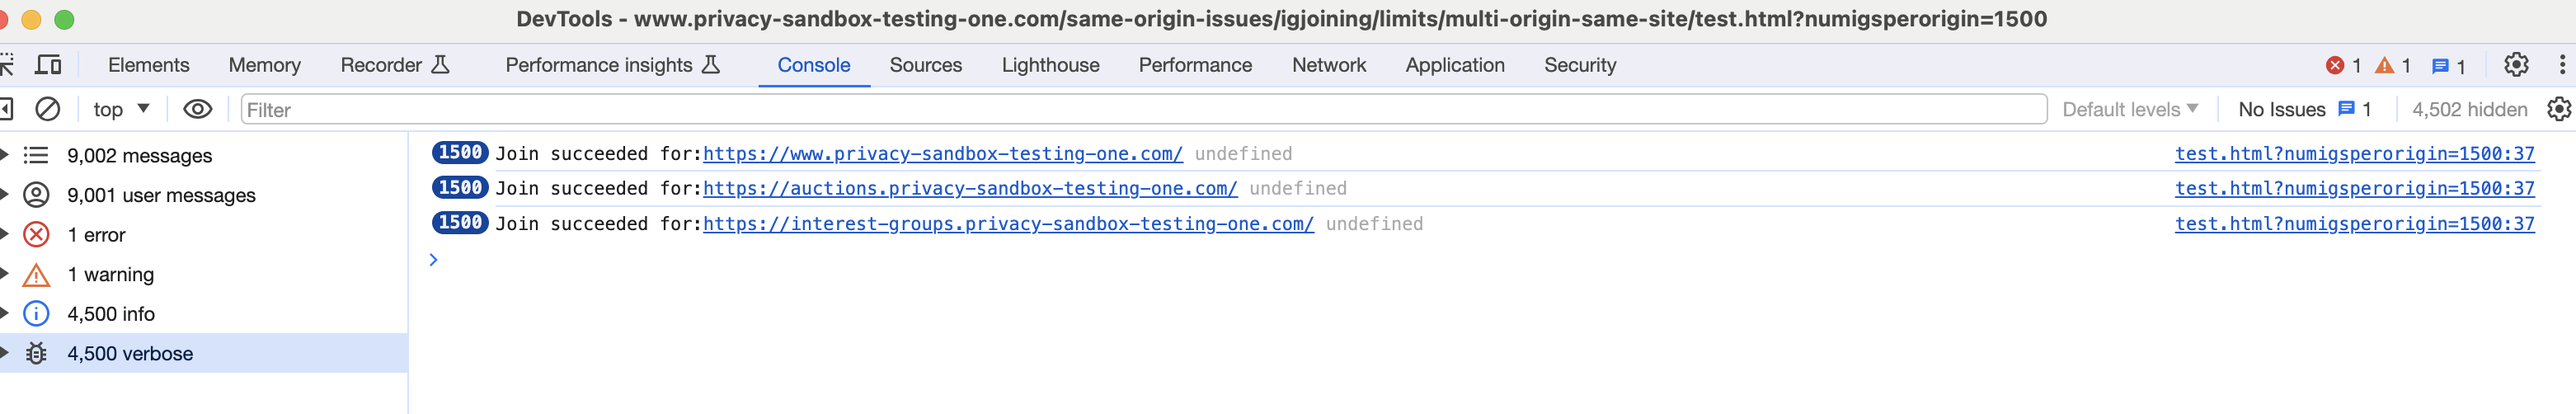Open DevTools settings gear in tab bar

(x=2516, y=65)
